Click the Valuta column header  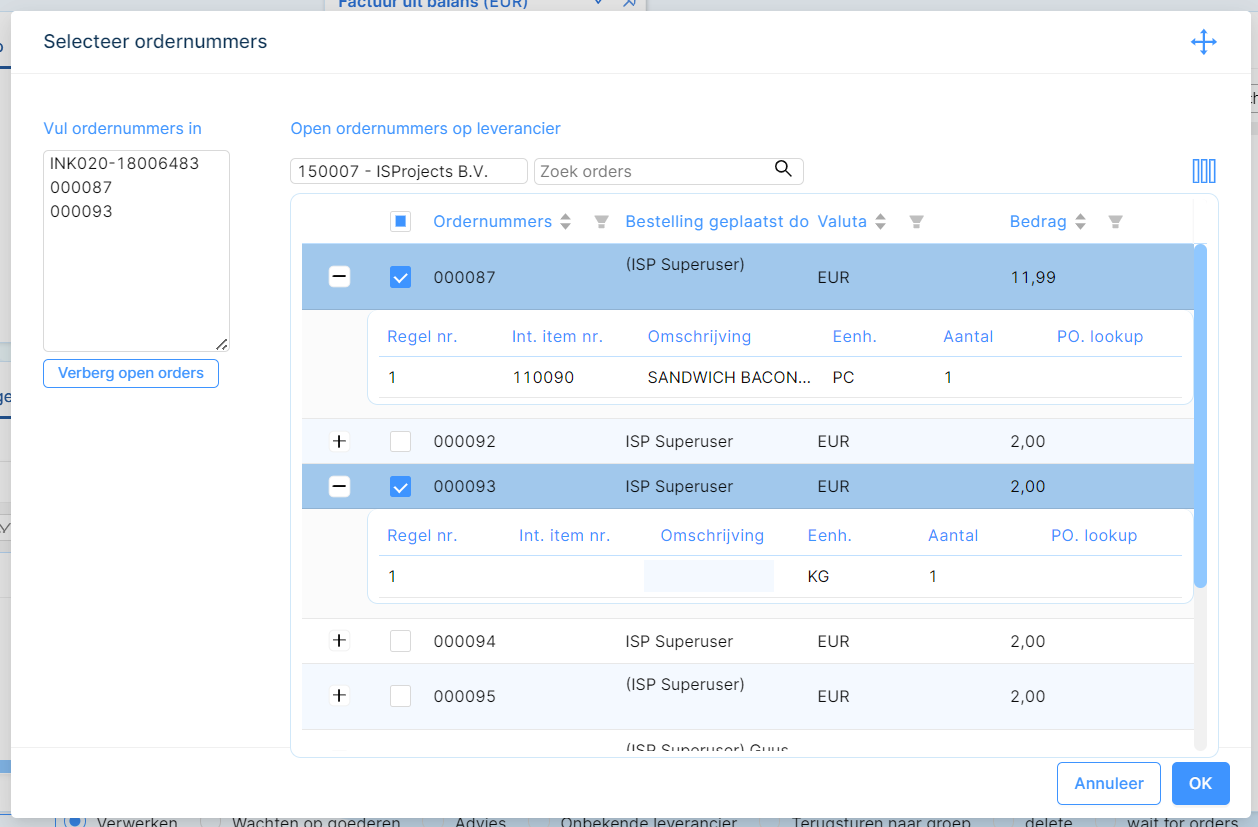[842, 222]
